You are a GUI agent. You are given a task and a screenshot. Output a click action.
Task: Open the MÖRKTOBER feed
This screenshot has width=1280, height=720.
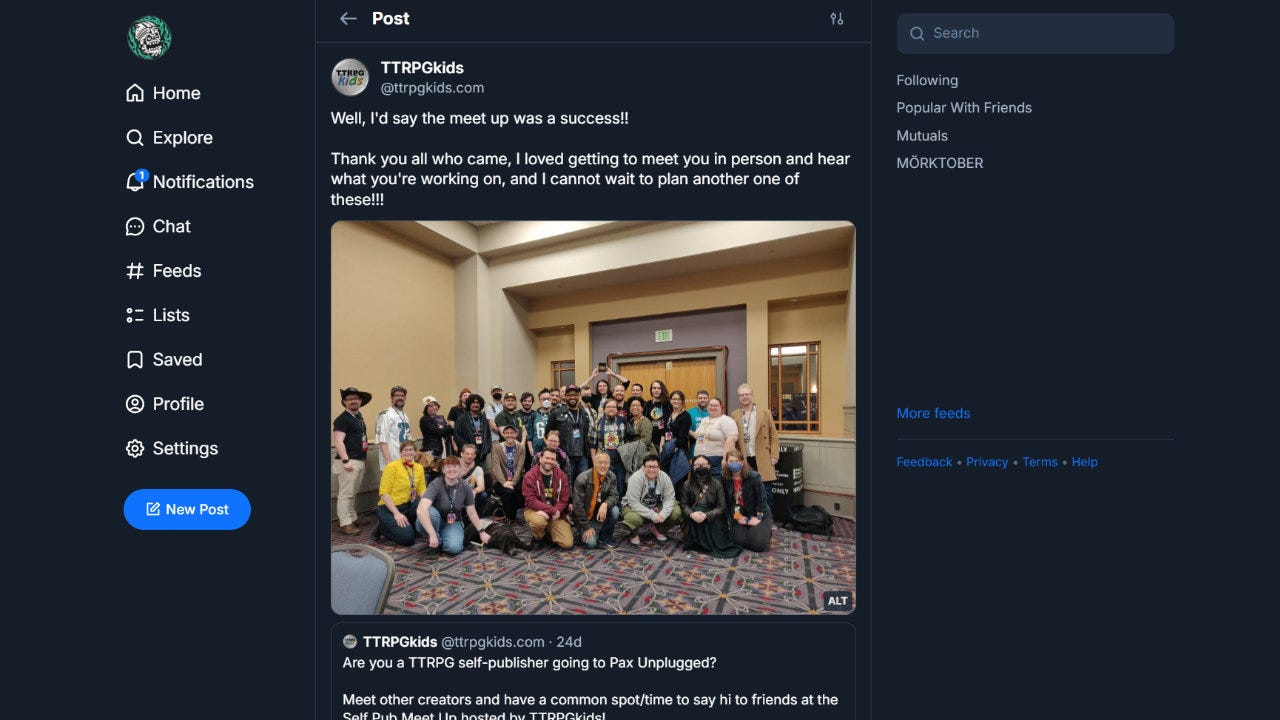(940, 162)
